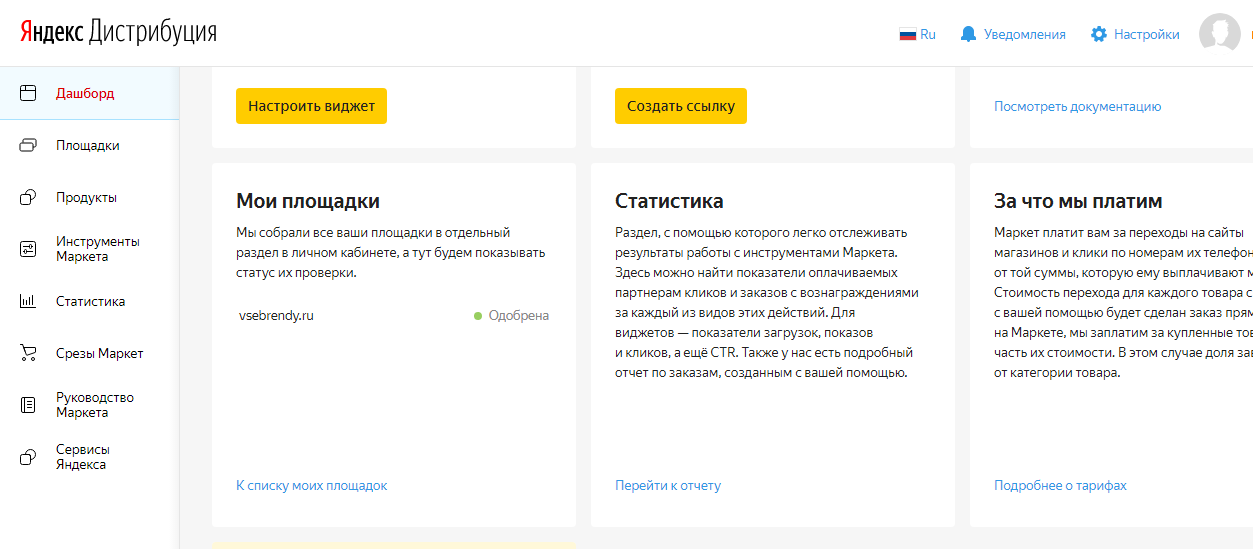Viewport: 1253px width, 549px height.
Task: Click the Продукты sidebar icon
Action: pyautogui.click(x=28, y=197)
